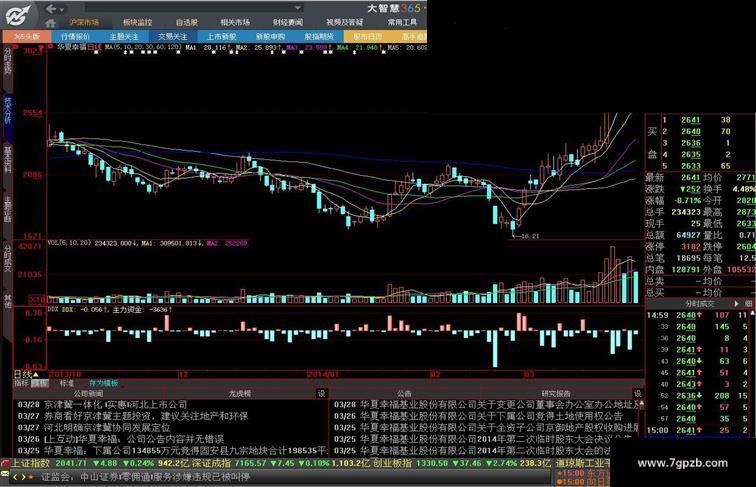Switch to the 行情报价 tab
Image resolution: width=756 pixels, height=487 pixels.
tap(76, 37)
